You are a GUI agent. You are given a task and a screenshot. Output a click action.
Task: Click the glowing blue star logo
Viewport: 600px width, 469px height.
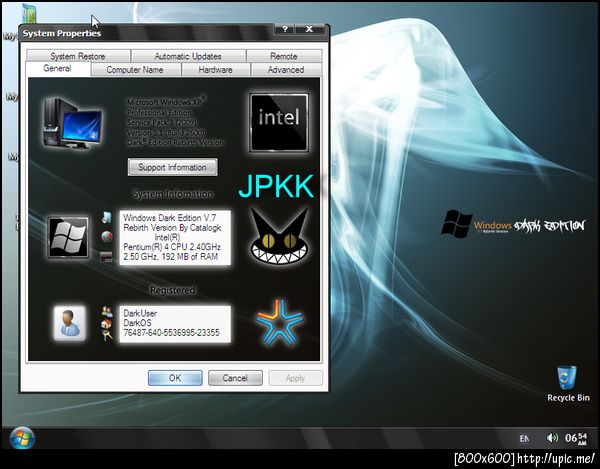[x=280, y=322]
